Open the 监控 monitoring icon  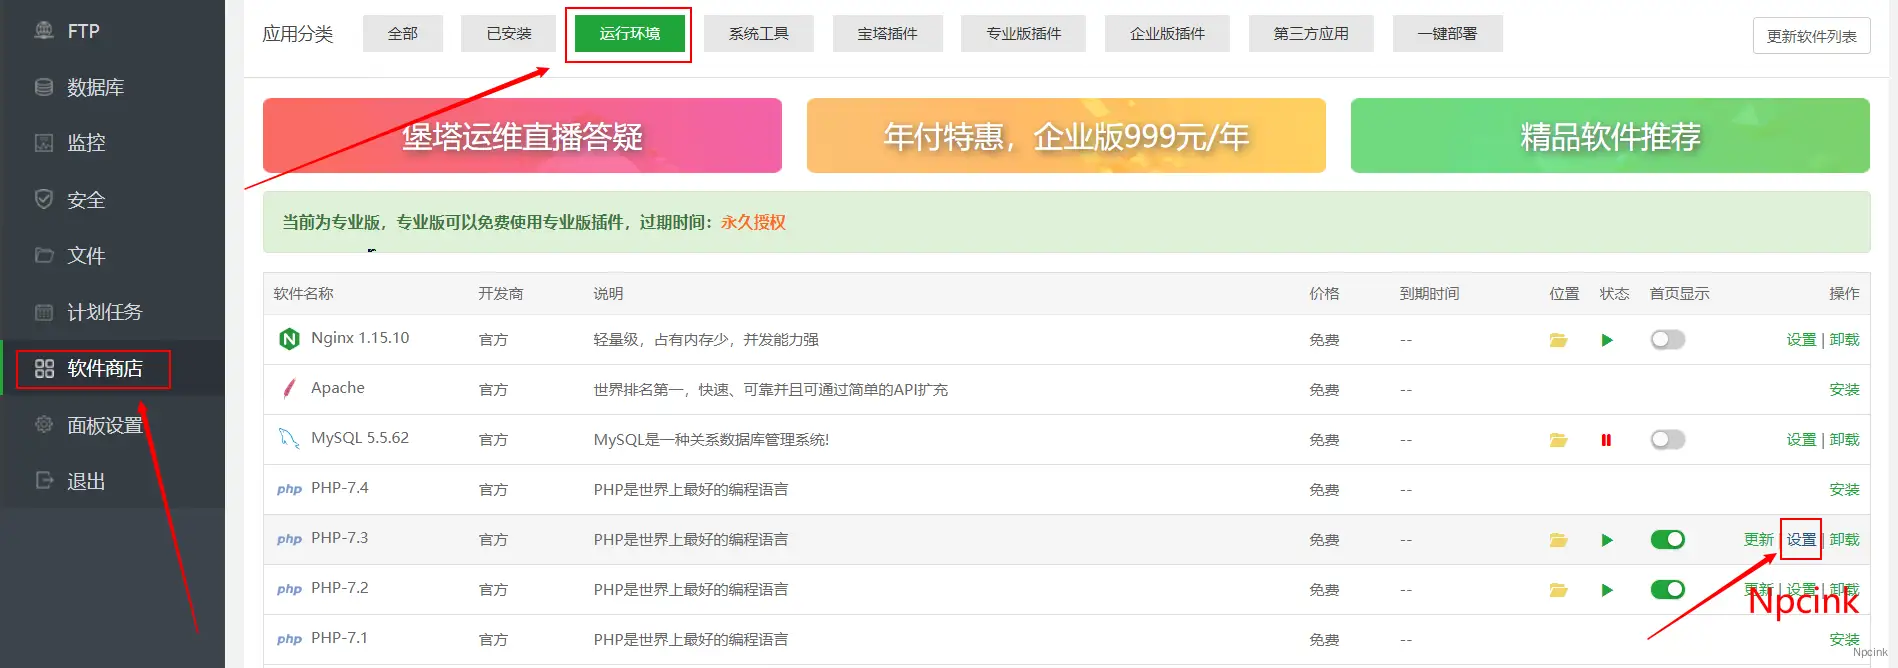coord(44,143)
